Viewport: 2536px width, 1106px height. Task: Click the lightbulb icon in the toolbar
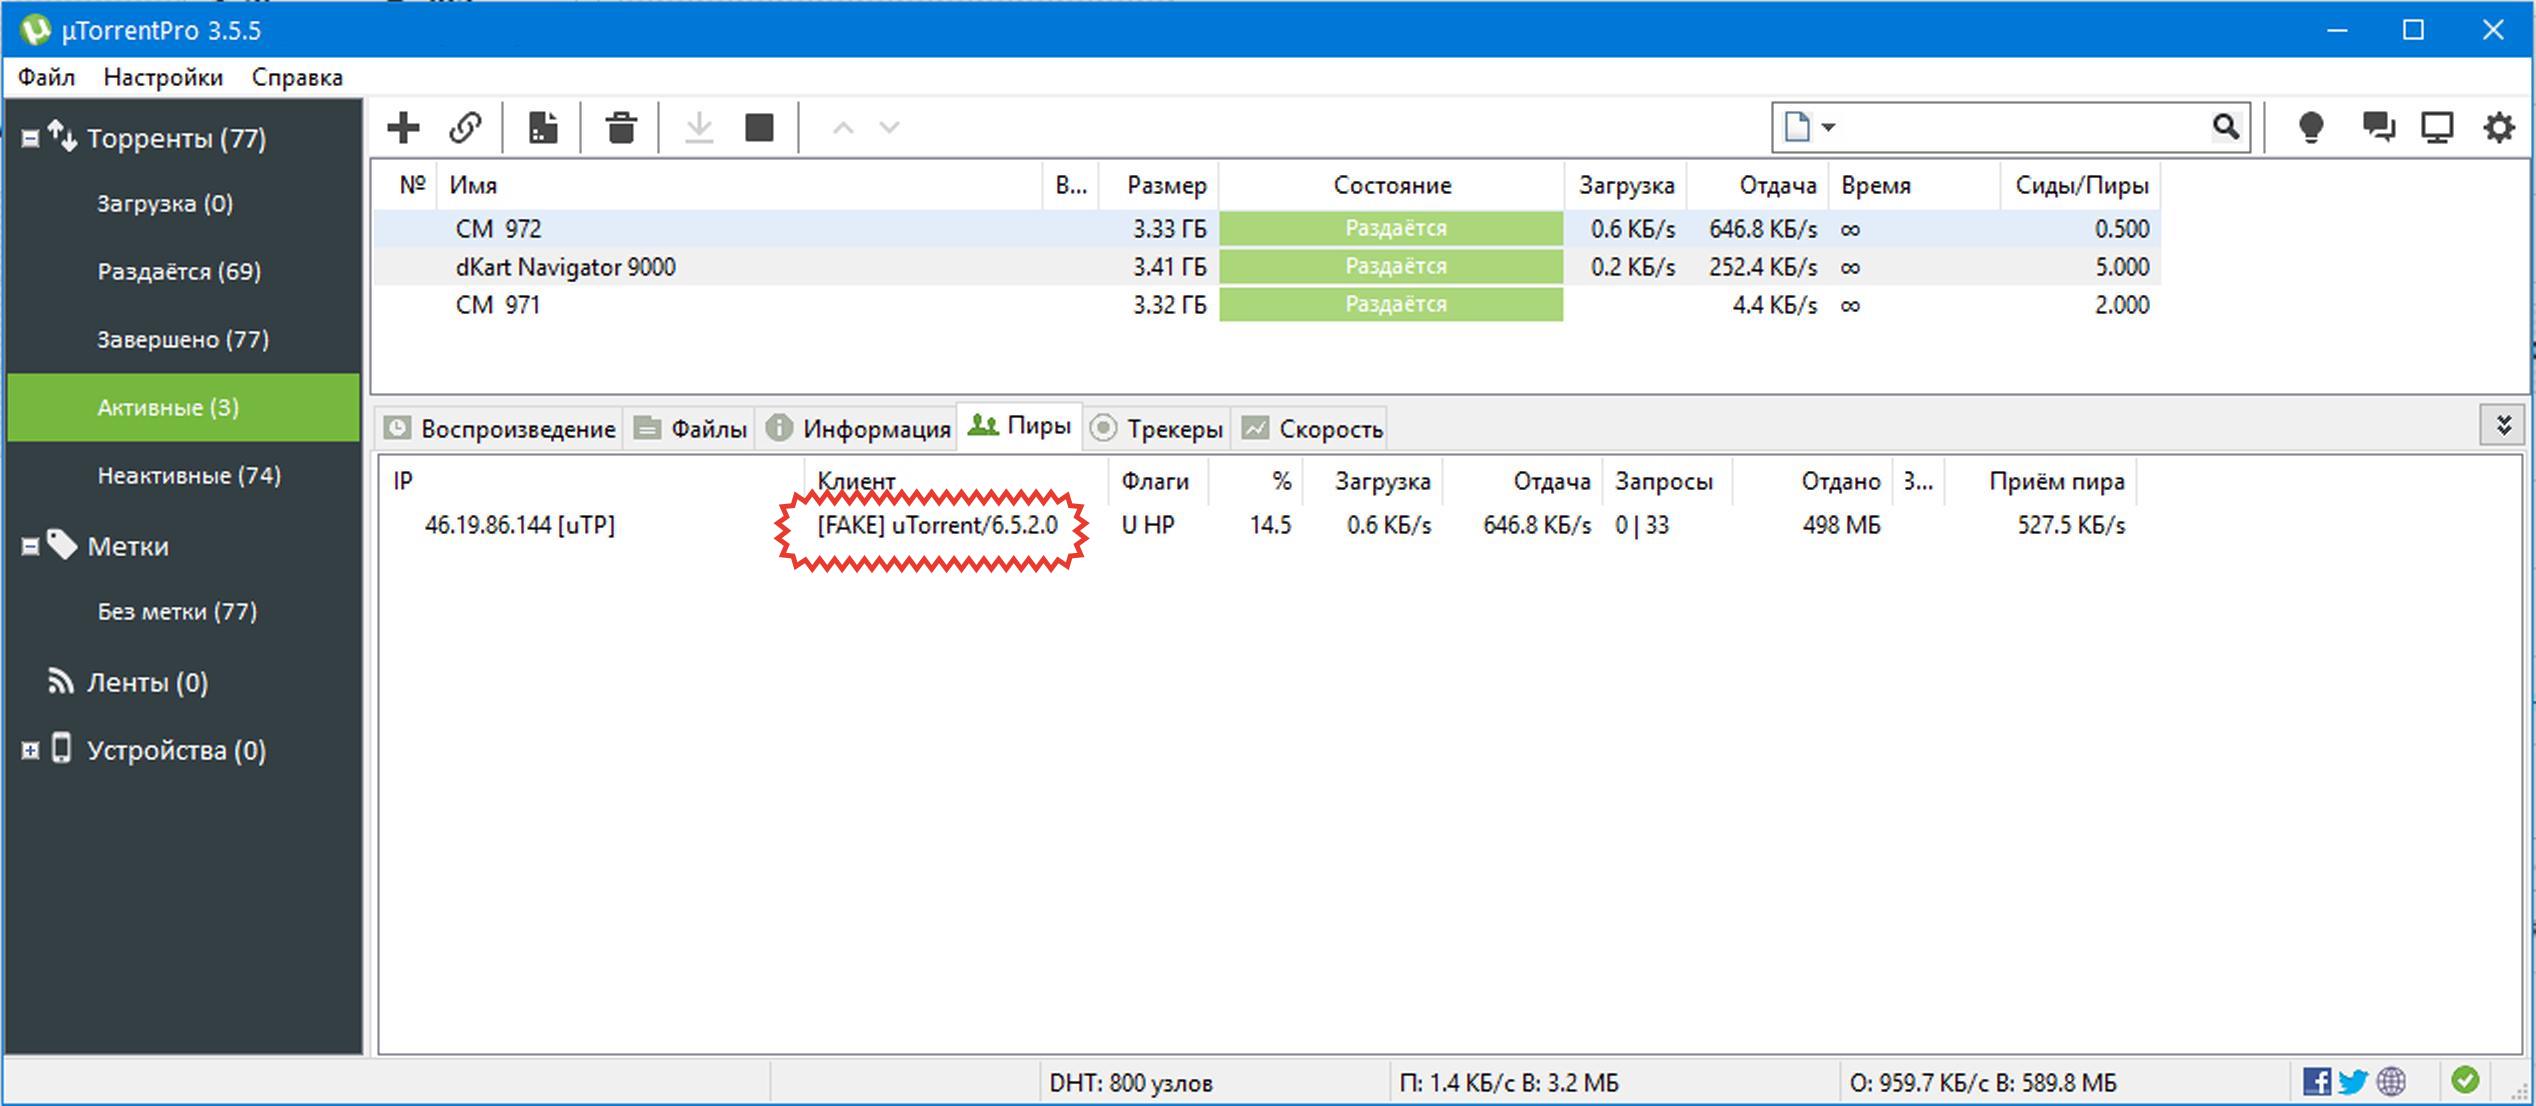click(2311, 127)
